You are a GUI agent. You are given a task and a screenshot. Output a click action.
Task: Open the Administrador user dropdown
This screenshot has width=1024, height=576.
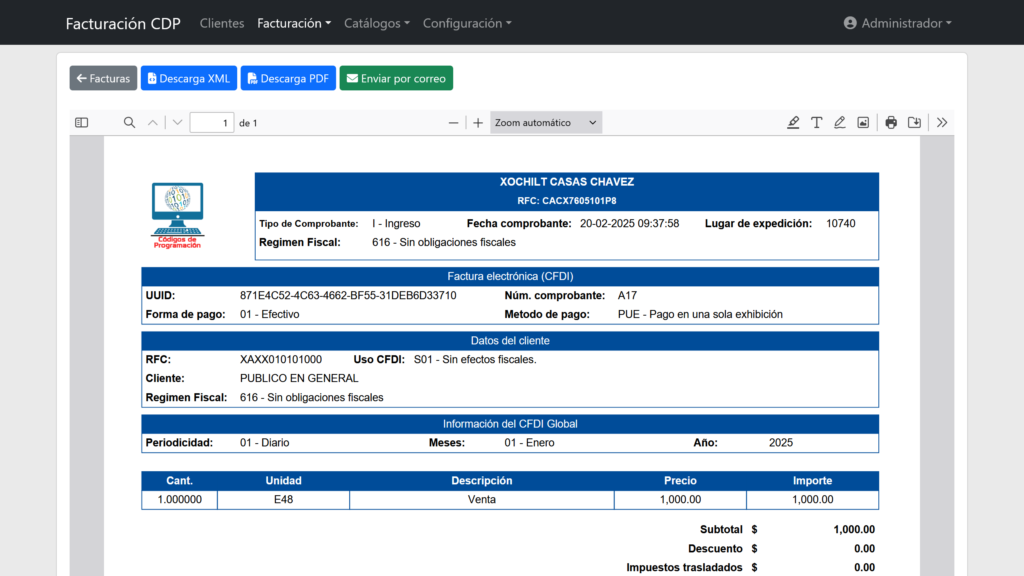coord(897,23)
